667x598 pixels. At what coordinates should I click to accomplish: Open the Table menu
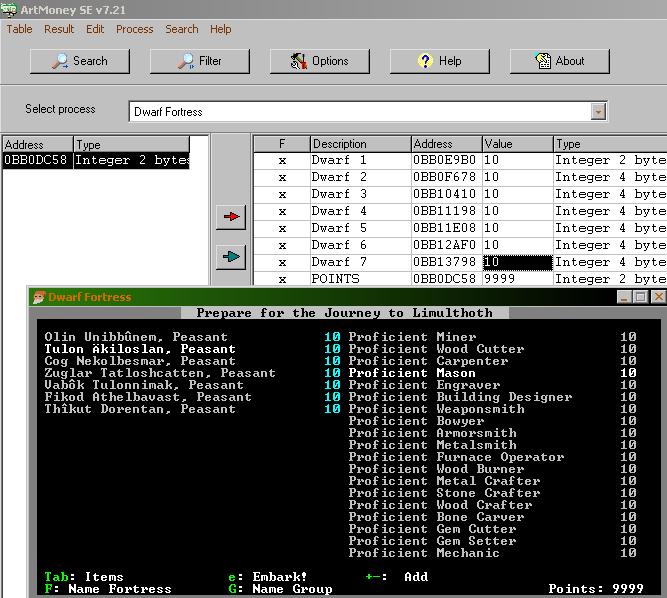[19, 29]
